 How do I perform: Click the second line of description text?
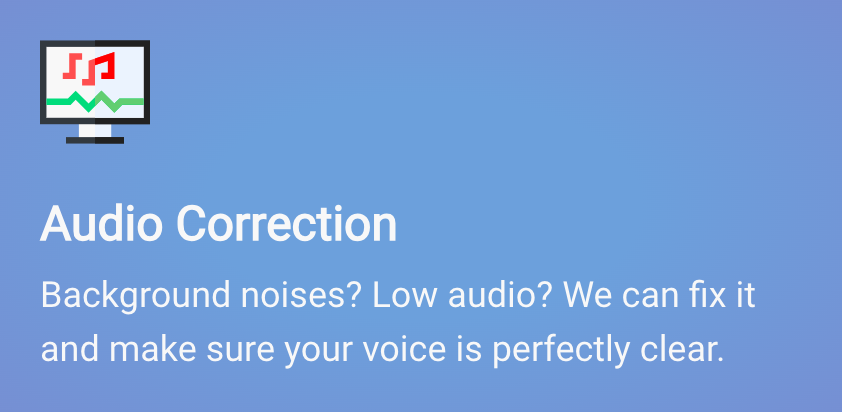point(380,350)
